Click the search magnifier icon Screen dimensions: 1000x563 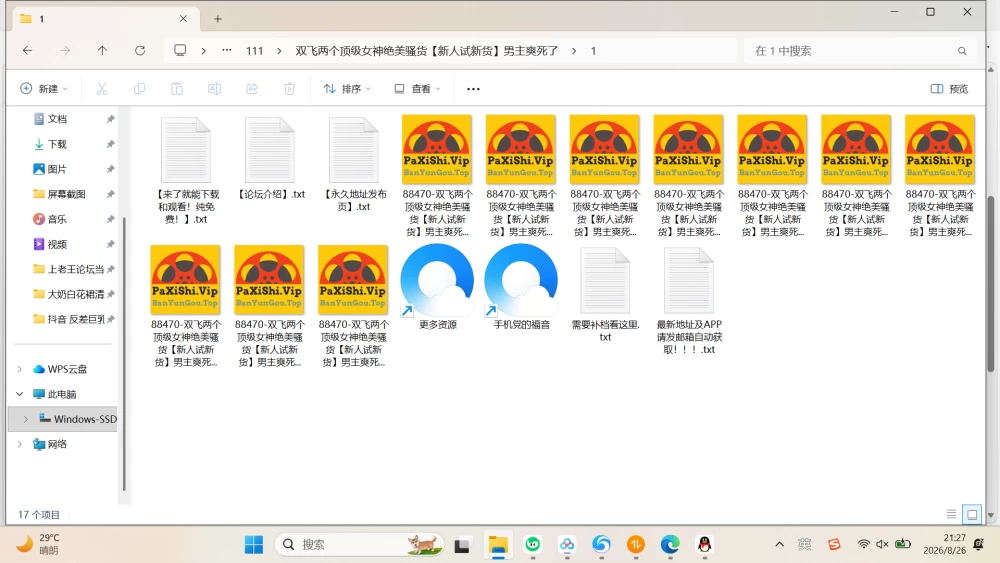(962, 51)
